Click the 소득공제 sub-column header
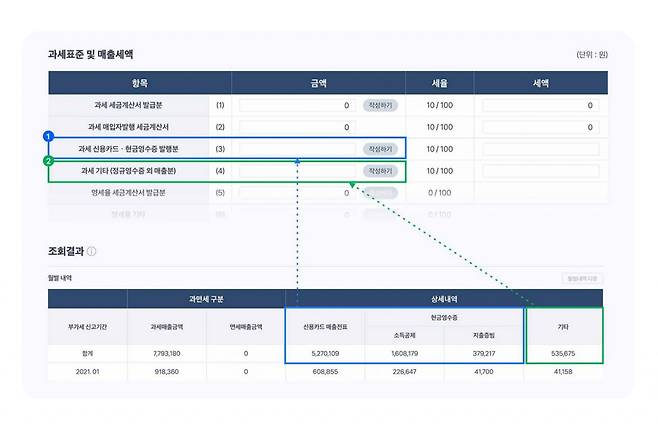This screenshot has height=433, width=658. 405,336
